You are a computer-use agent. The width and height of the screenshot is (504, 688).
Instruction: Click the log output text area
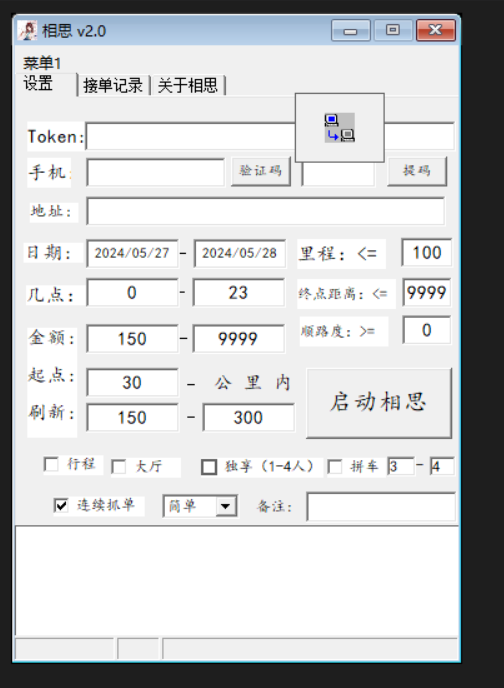pos(237,581)
